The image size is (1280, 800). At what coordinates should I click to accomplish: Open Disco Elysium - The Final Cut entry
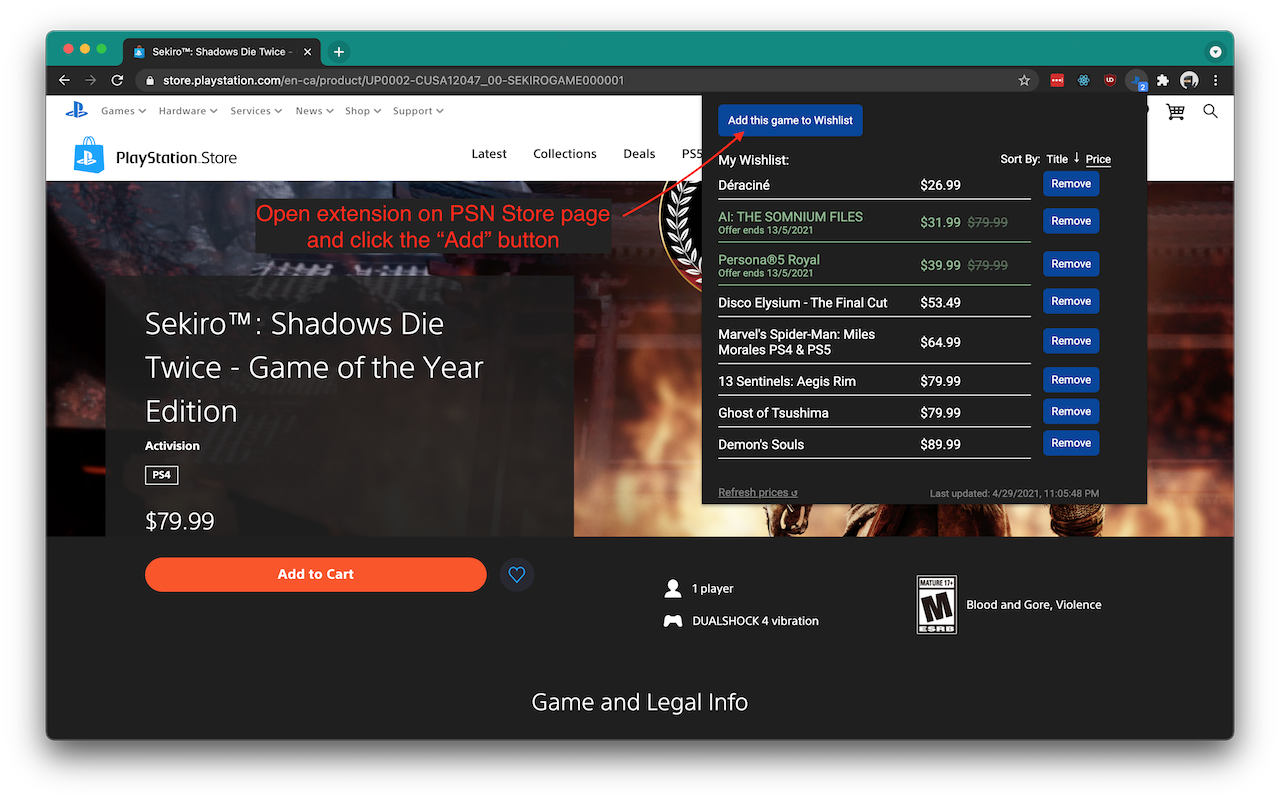[x=803, y=302]
